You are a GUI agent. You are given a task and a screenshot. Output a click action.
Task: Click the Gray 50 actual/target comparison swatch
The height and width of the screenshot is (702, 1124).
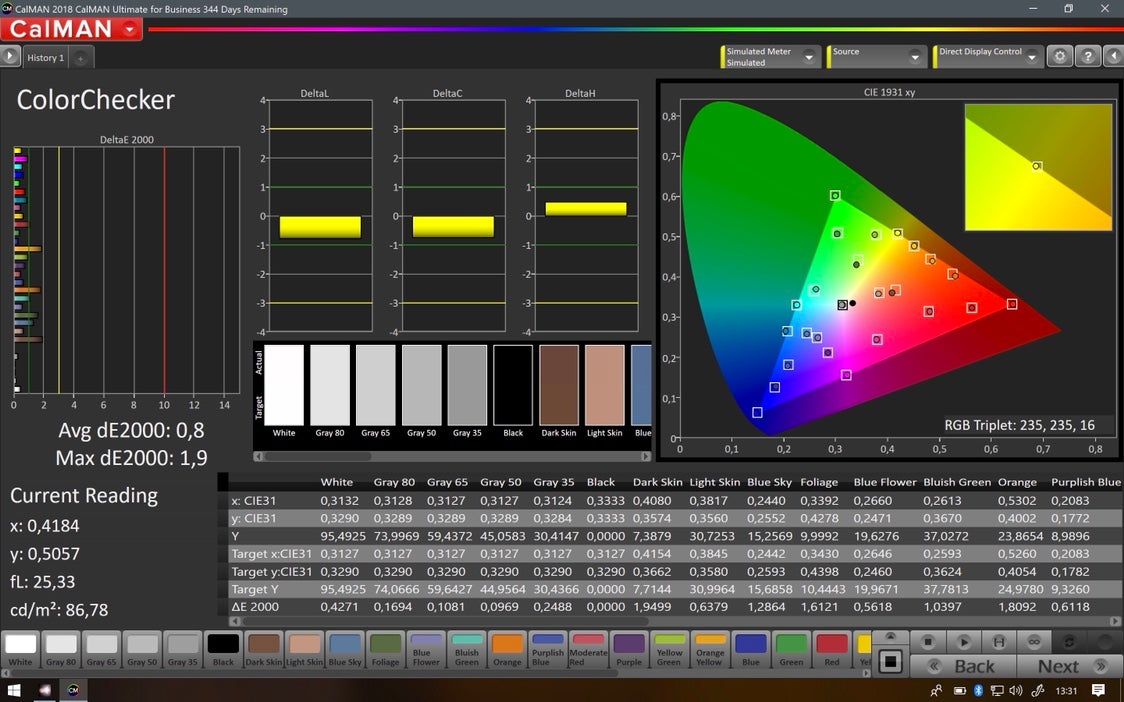click(x=422, y=386)
